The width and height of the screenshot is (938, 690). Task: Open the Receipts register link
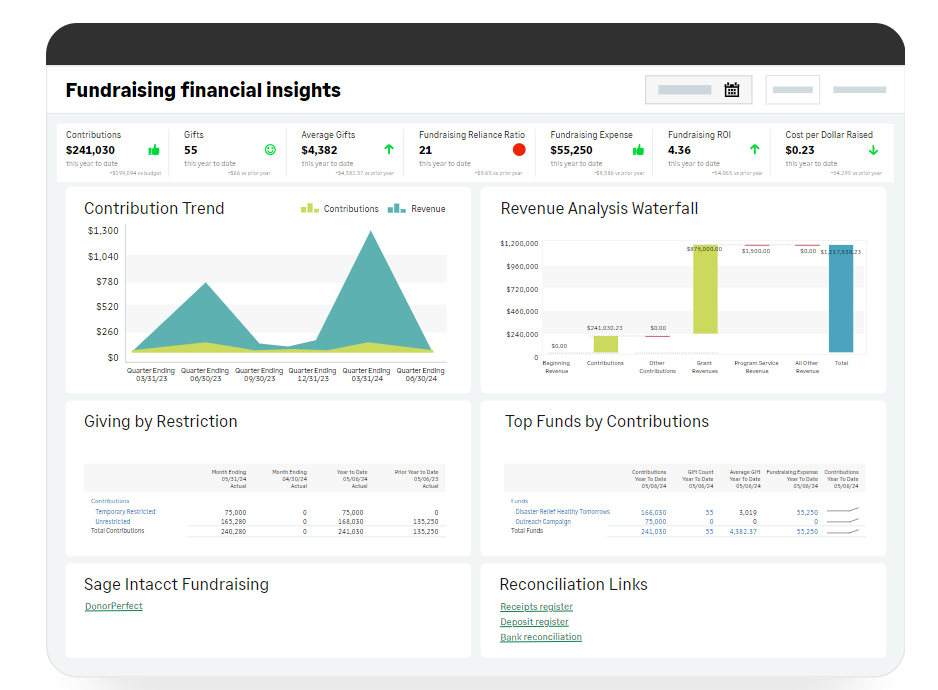point(536,607)
